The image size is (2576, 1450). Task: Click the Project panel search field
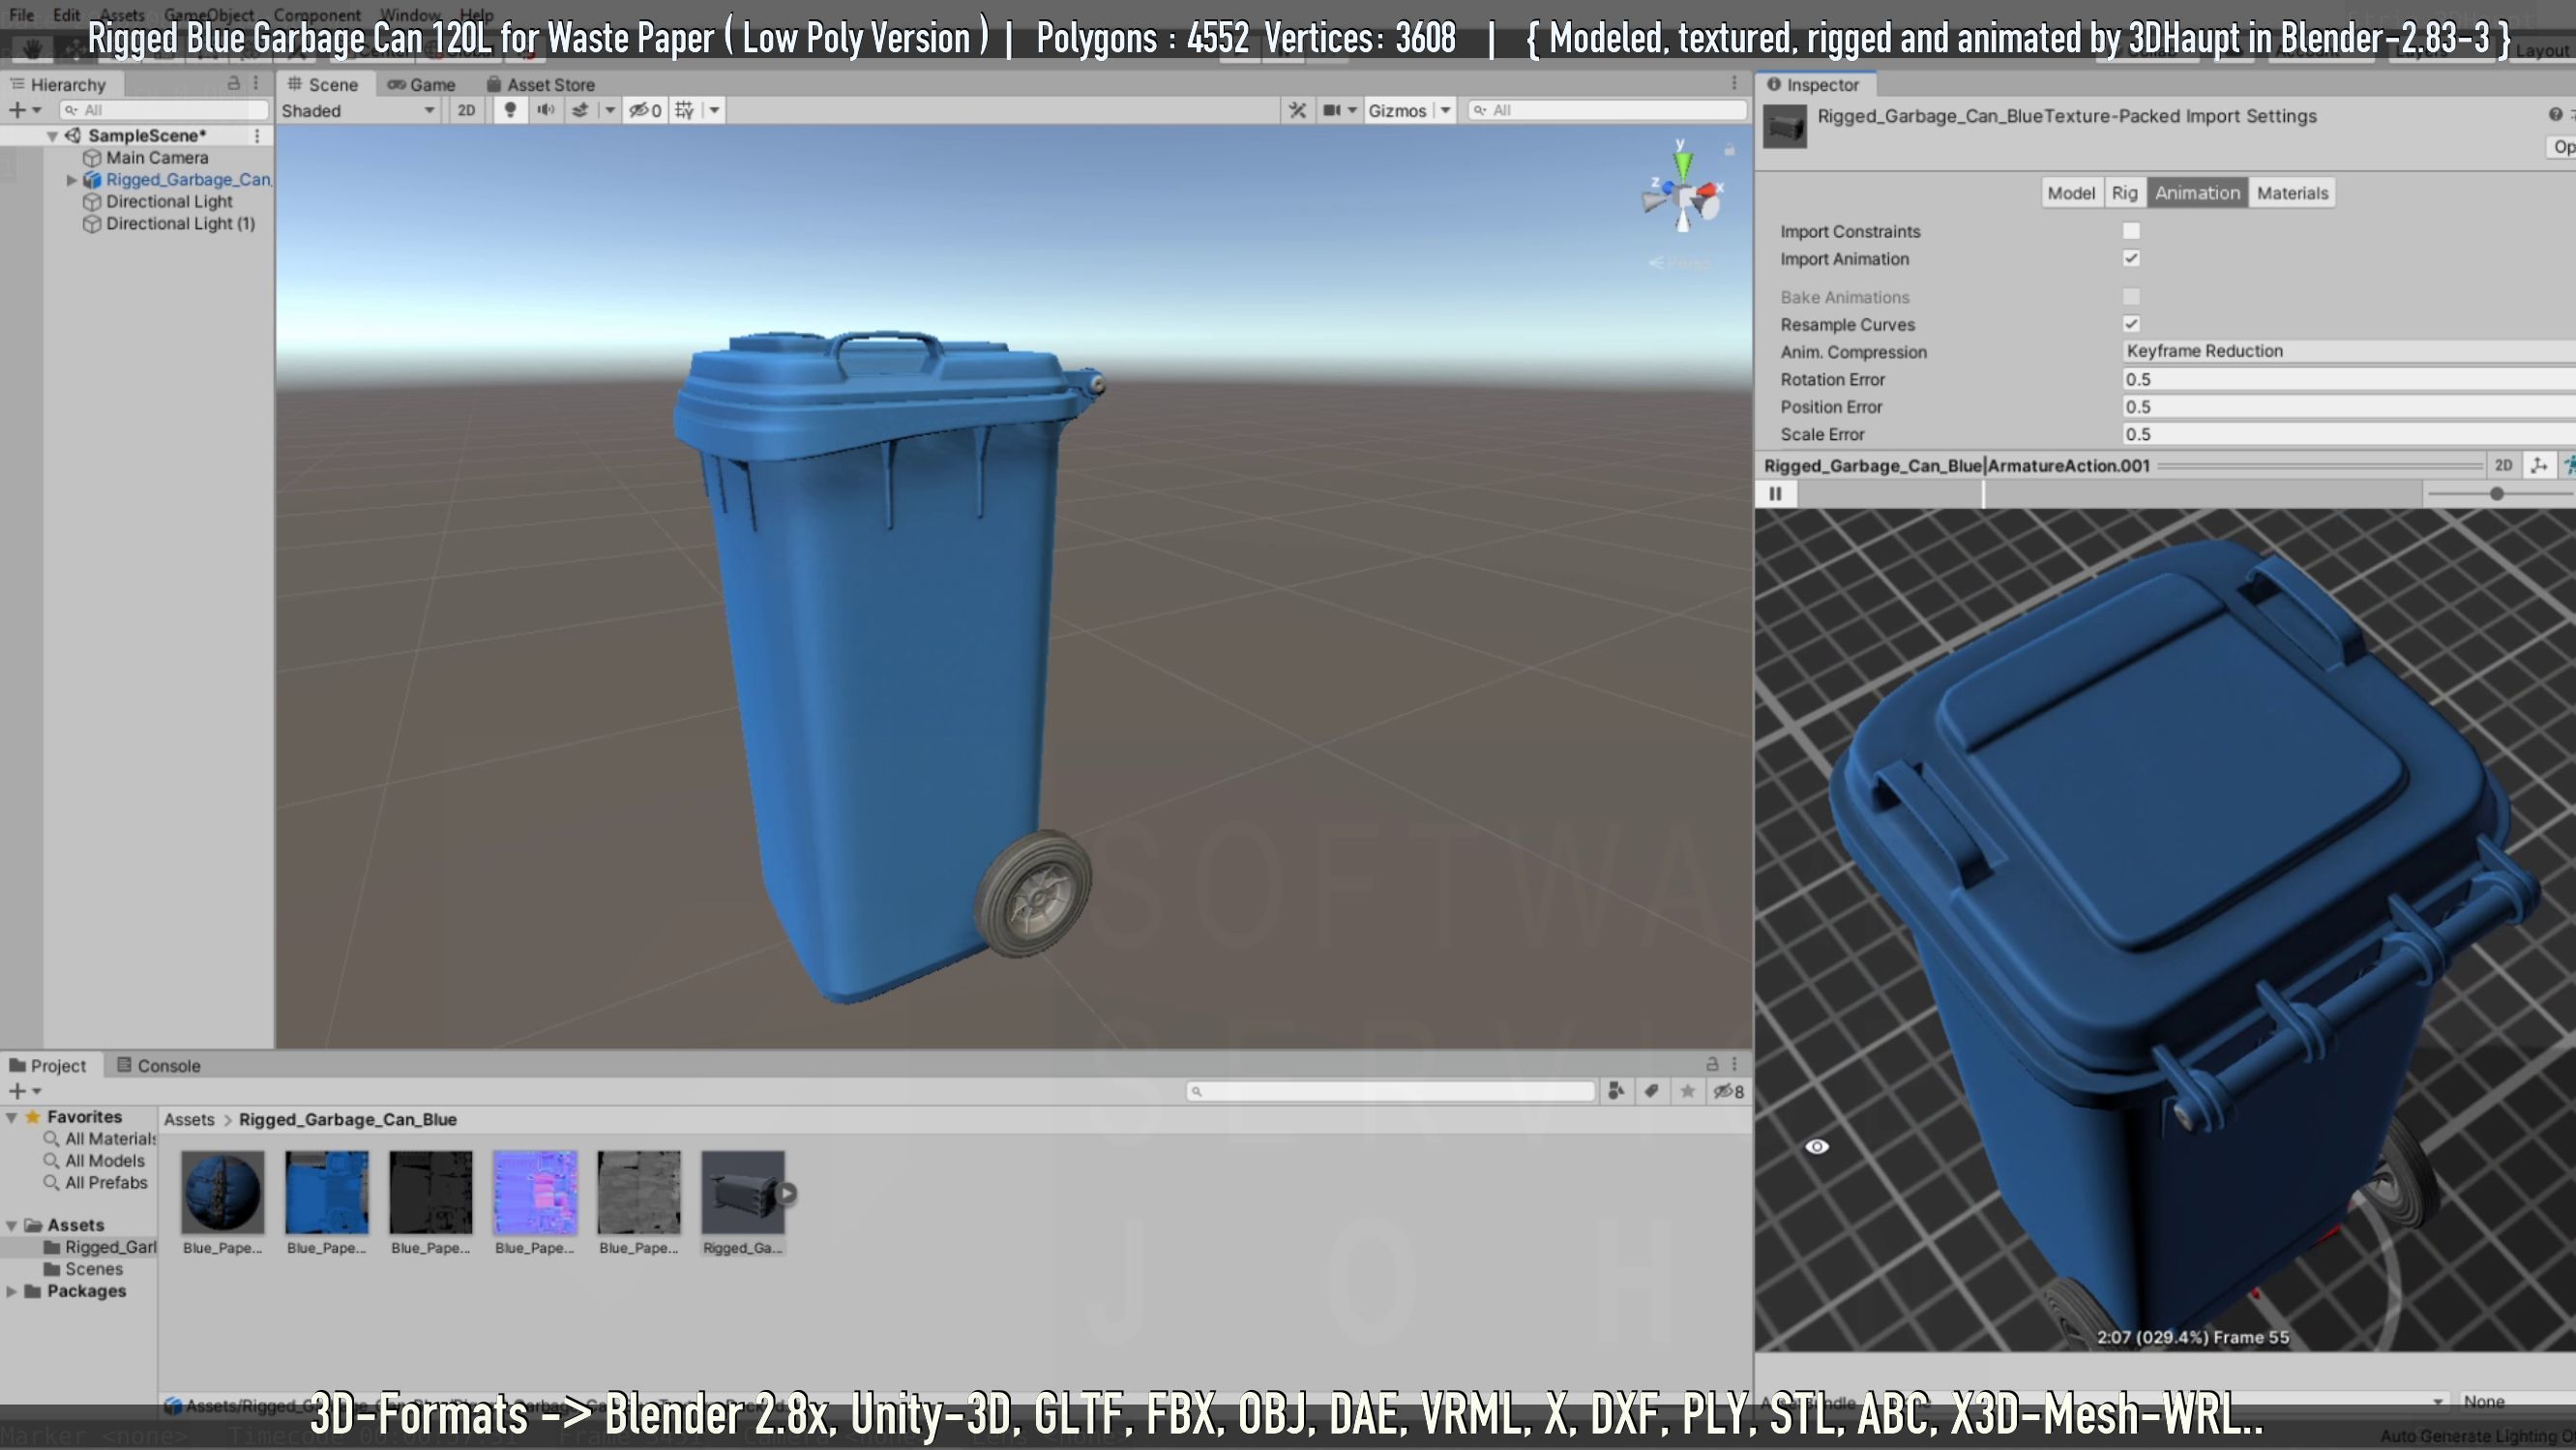pyautogui.click(x=1390, y=1091)
